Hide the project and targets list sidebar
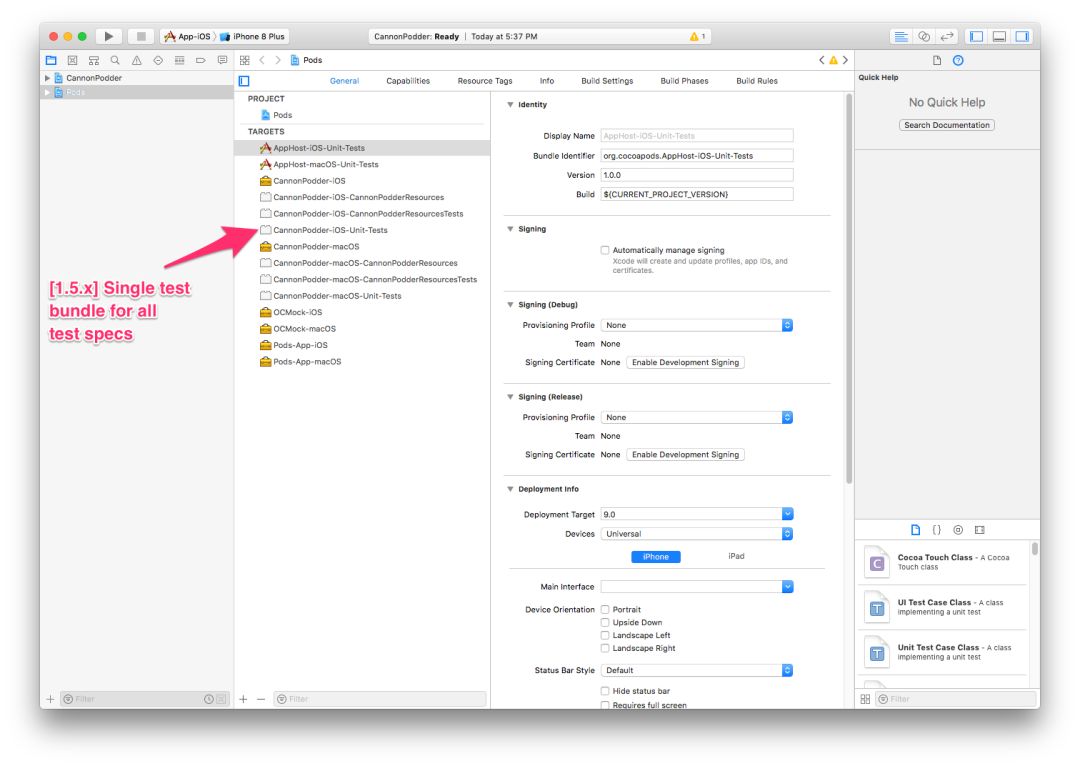The image size is (1080, 766). (x=244, y=81)
